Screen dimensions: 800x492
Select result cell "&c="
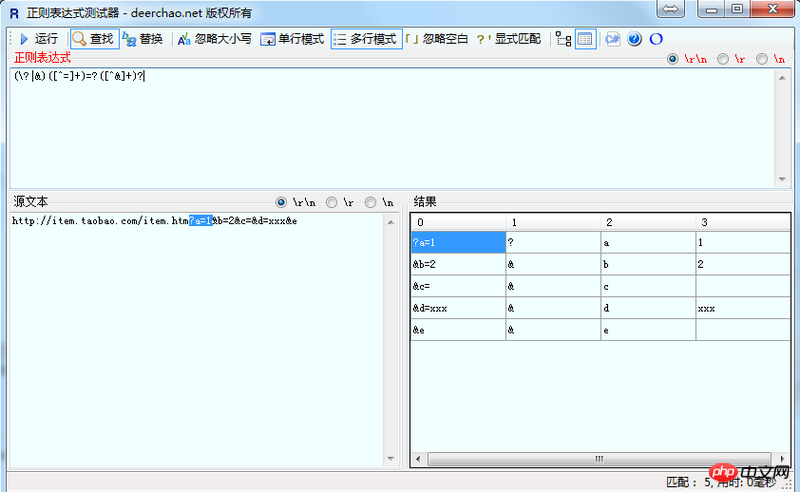[458, 286]
